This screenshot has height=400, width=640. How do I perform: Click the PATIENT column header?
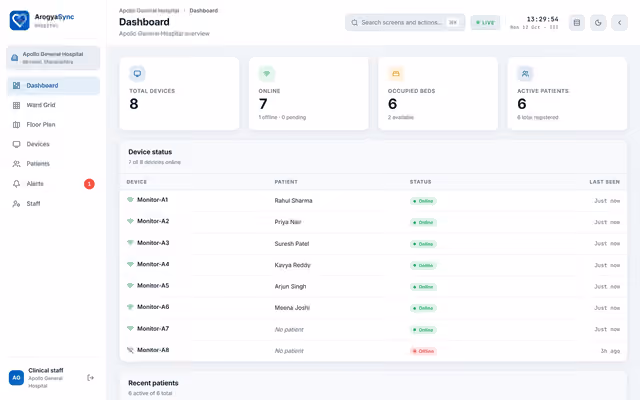[x=286, y=182]
